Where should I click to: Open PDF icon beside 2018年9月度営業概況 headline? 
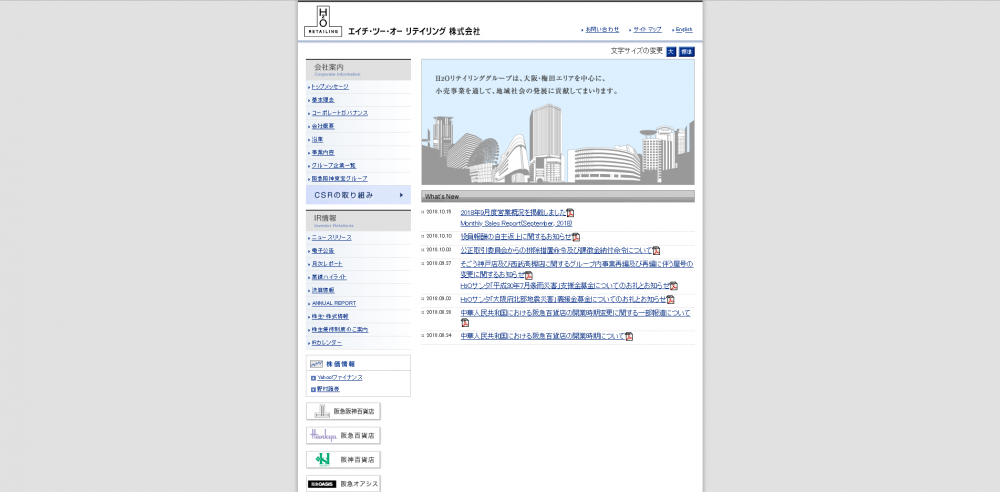click(570, 213)
